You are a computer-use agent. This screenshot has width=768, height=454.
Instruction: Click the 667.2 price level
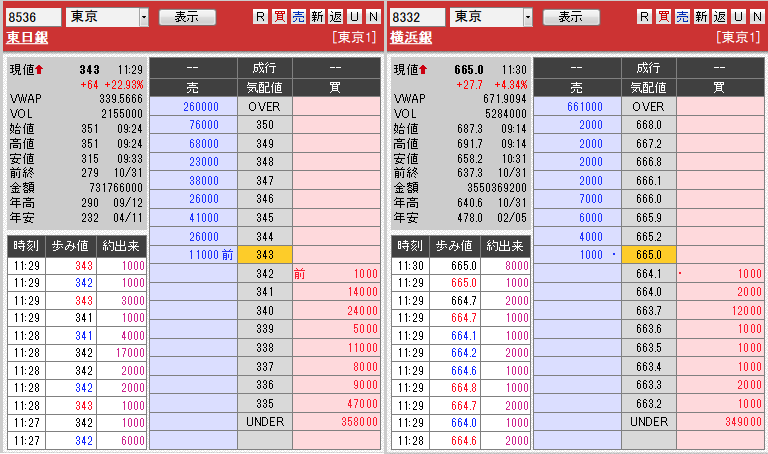pos(649,143)
